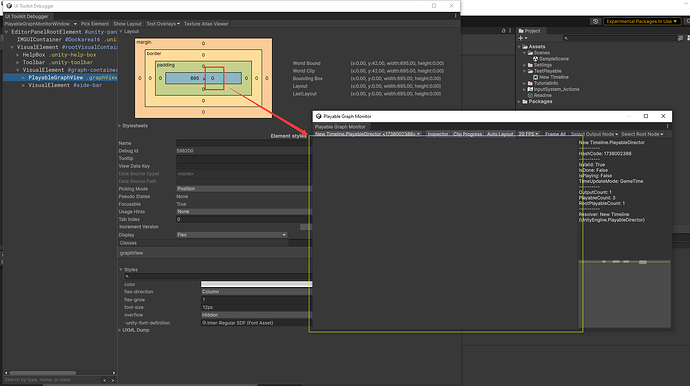Open the Select Output Node dropdown
Viewport: 690px width, 386px height.
point(594,134)
